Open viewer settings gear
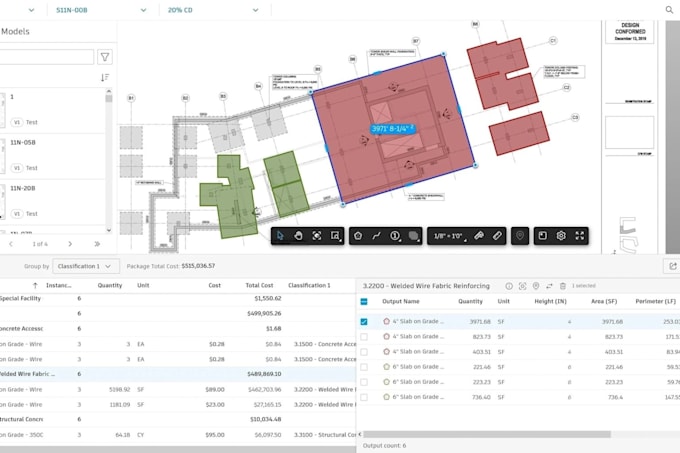The height and width of the screenshot is (453, 680). [x=561, y=235]
